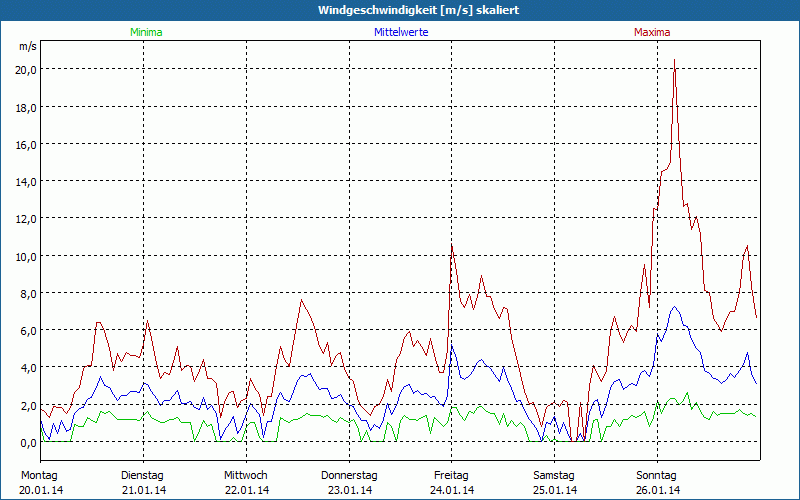
Task: Select the Montag day label
Action: pyautogui.click(x=39, y=475)
